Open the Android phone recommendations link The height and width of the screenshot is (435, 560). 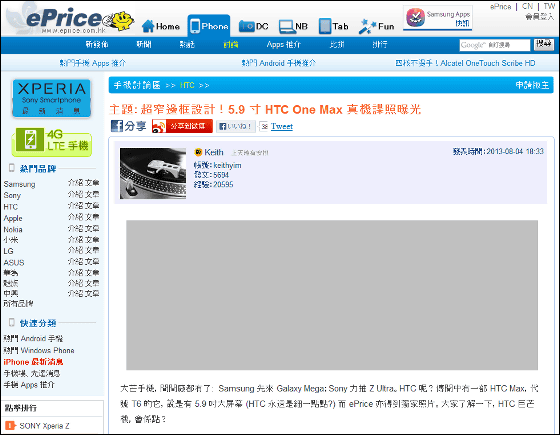[x=279, y=63]
